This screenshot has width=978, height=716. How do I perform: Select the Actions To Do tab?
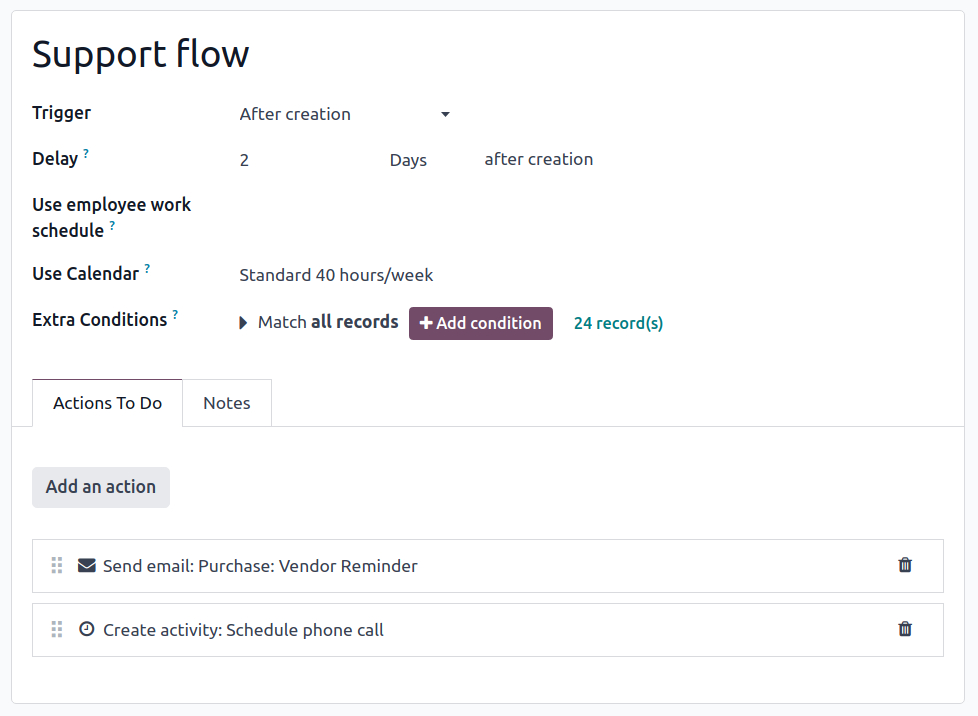[x=107, y=402]
